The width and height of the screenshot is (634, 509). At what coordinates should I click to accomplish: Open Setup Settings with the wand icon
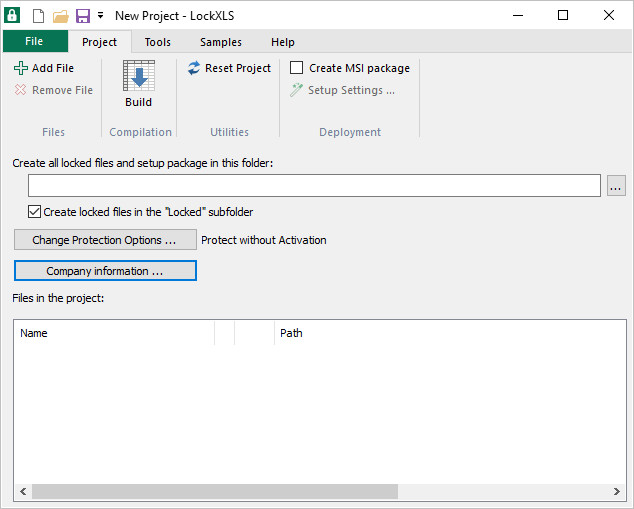pos(342,90)
